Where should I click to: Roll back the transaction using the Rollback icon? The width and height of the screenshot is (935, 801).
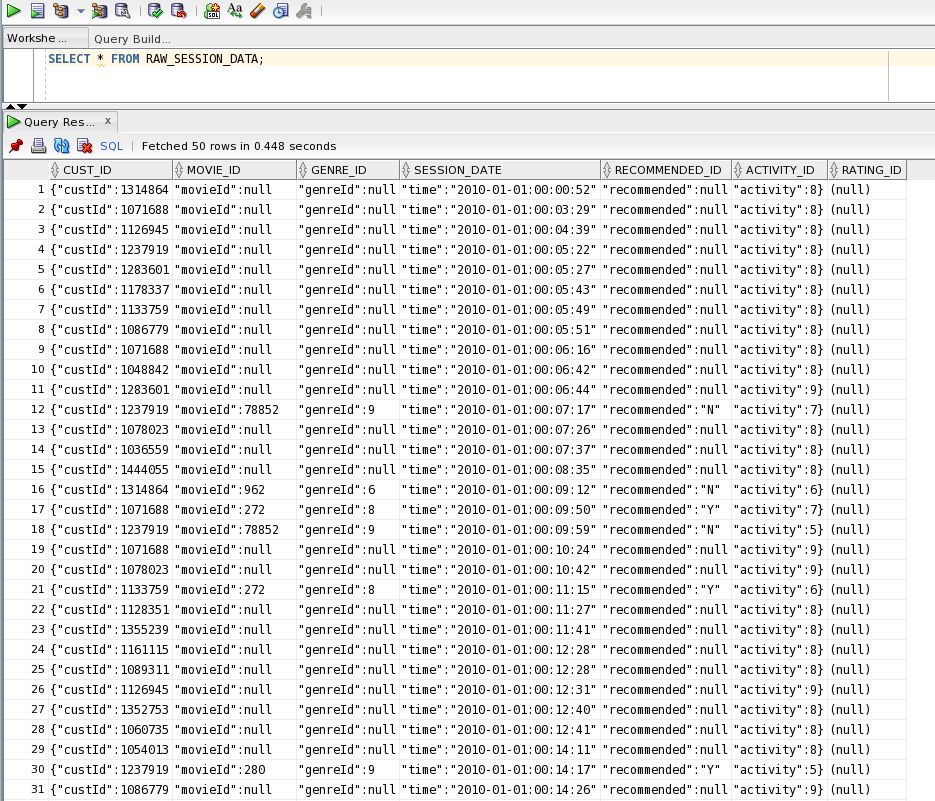178,11
